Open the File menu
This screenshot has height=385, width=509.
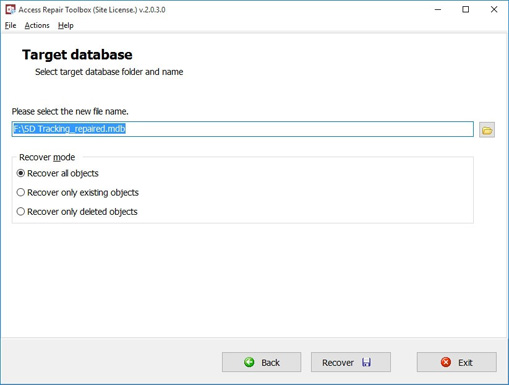click(10, 25)
